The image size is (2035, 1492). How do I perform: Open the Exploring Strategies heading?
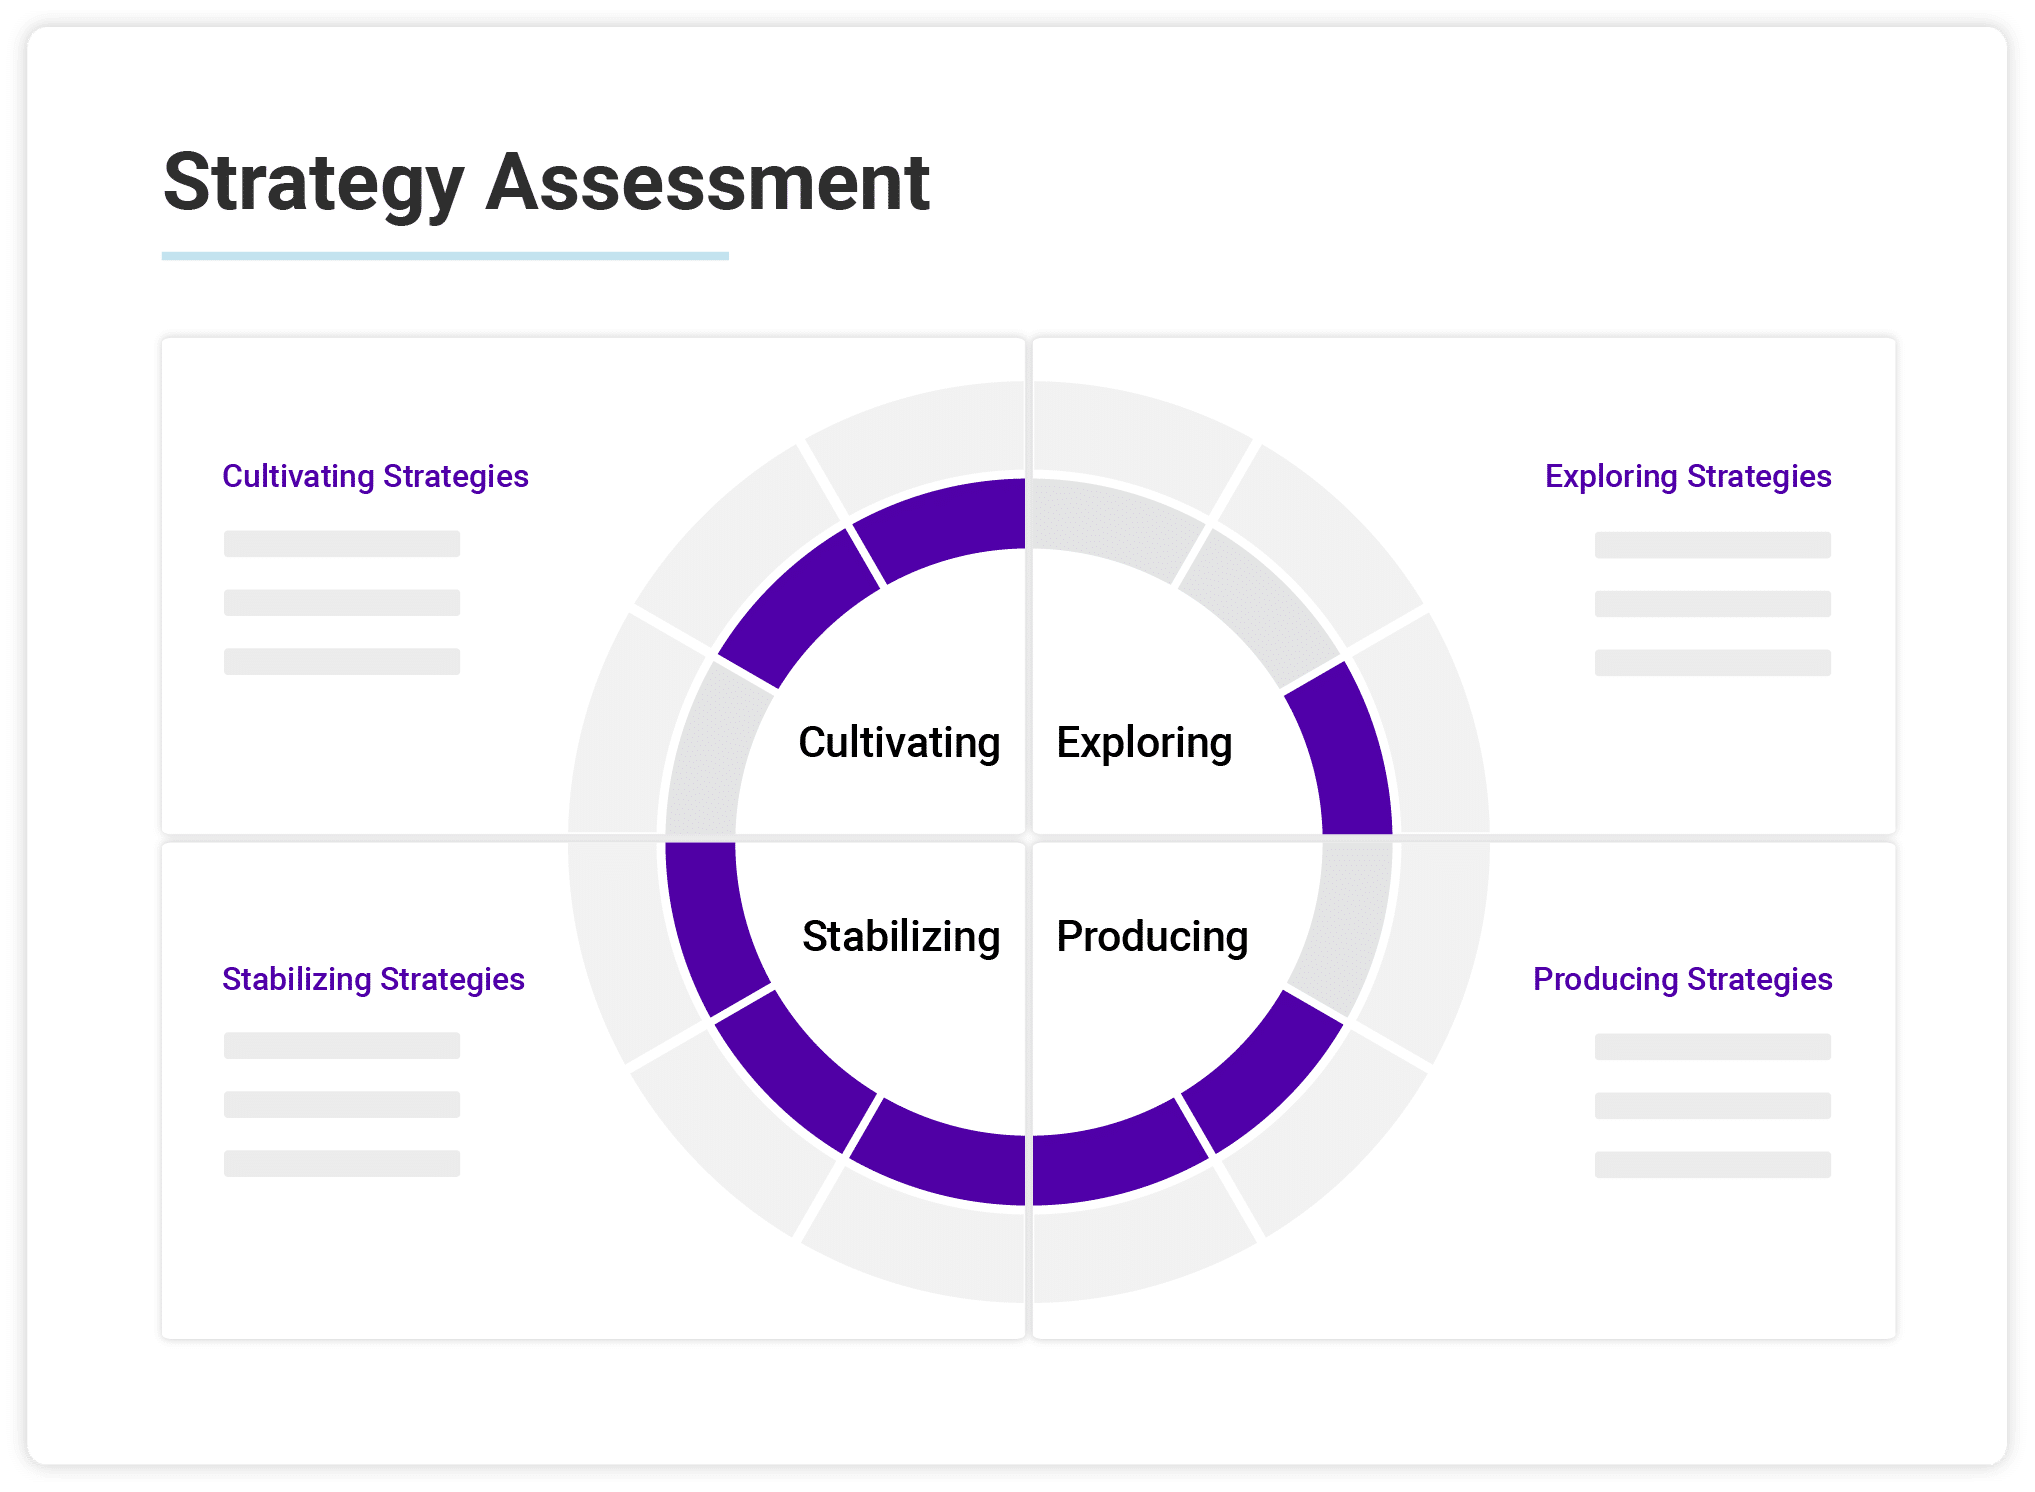1688,476
